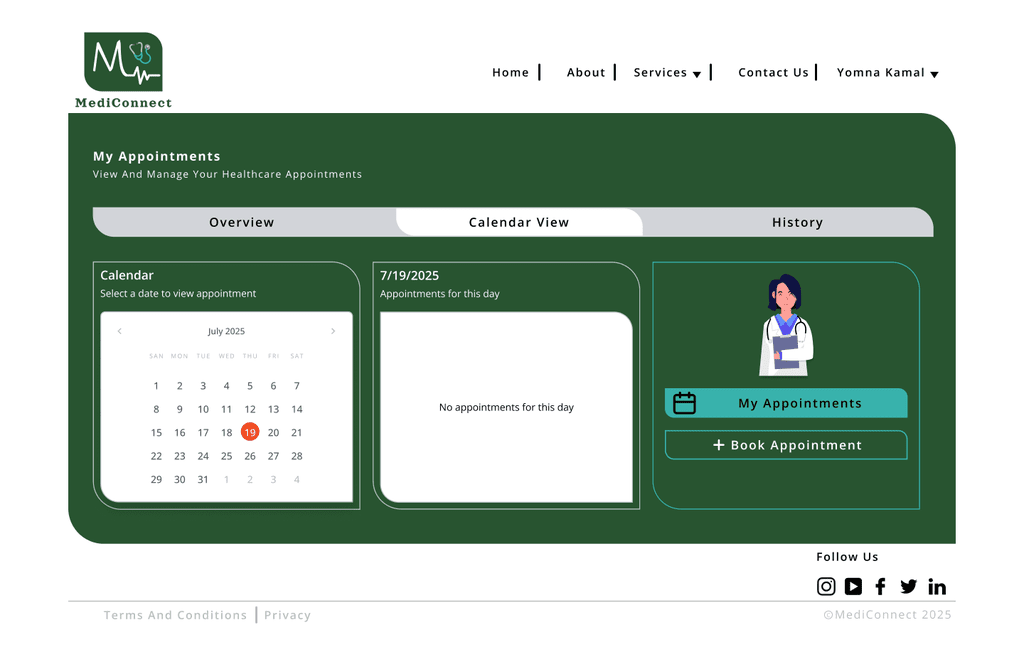The width and height of the screenshot is (1024, 652).
Task: Select highlighted date 19 in calendar
Action: [x=249, y=432]
